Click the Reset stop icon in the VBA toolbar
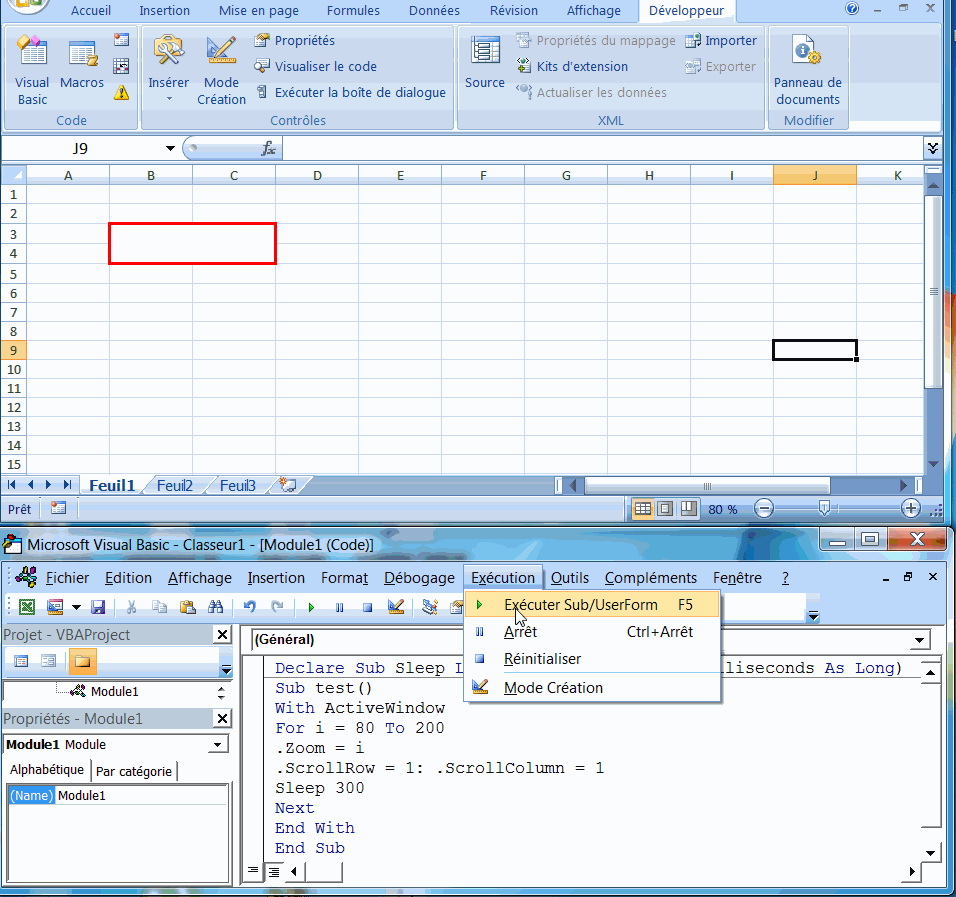This screenshot has height=897, width=956. click(x=367, y=607)
